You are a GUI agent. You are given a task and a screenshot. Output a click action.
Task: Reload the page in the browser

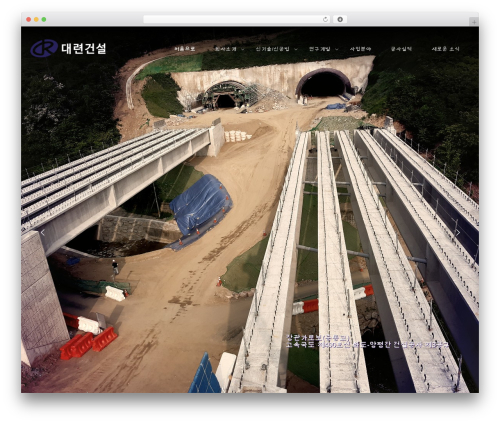pyautogui.click(x=325, y=19)
